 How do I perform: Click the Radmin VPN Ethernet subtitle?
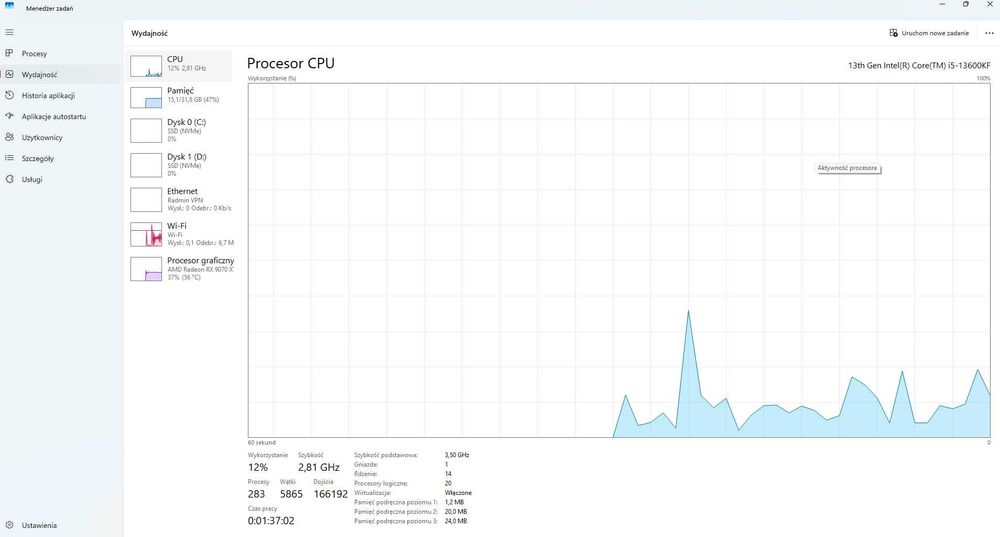[185, 200]
